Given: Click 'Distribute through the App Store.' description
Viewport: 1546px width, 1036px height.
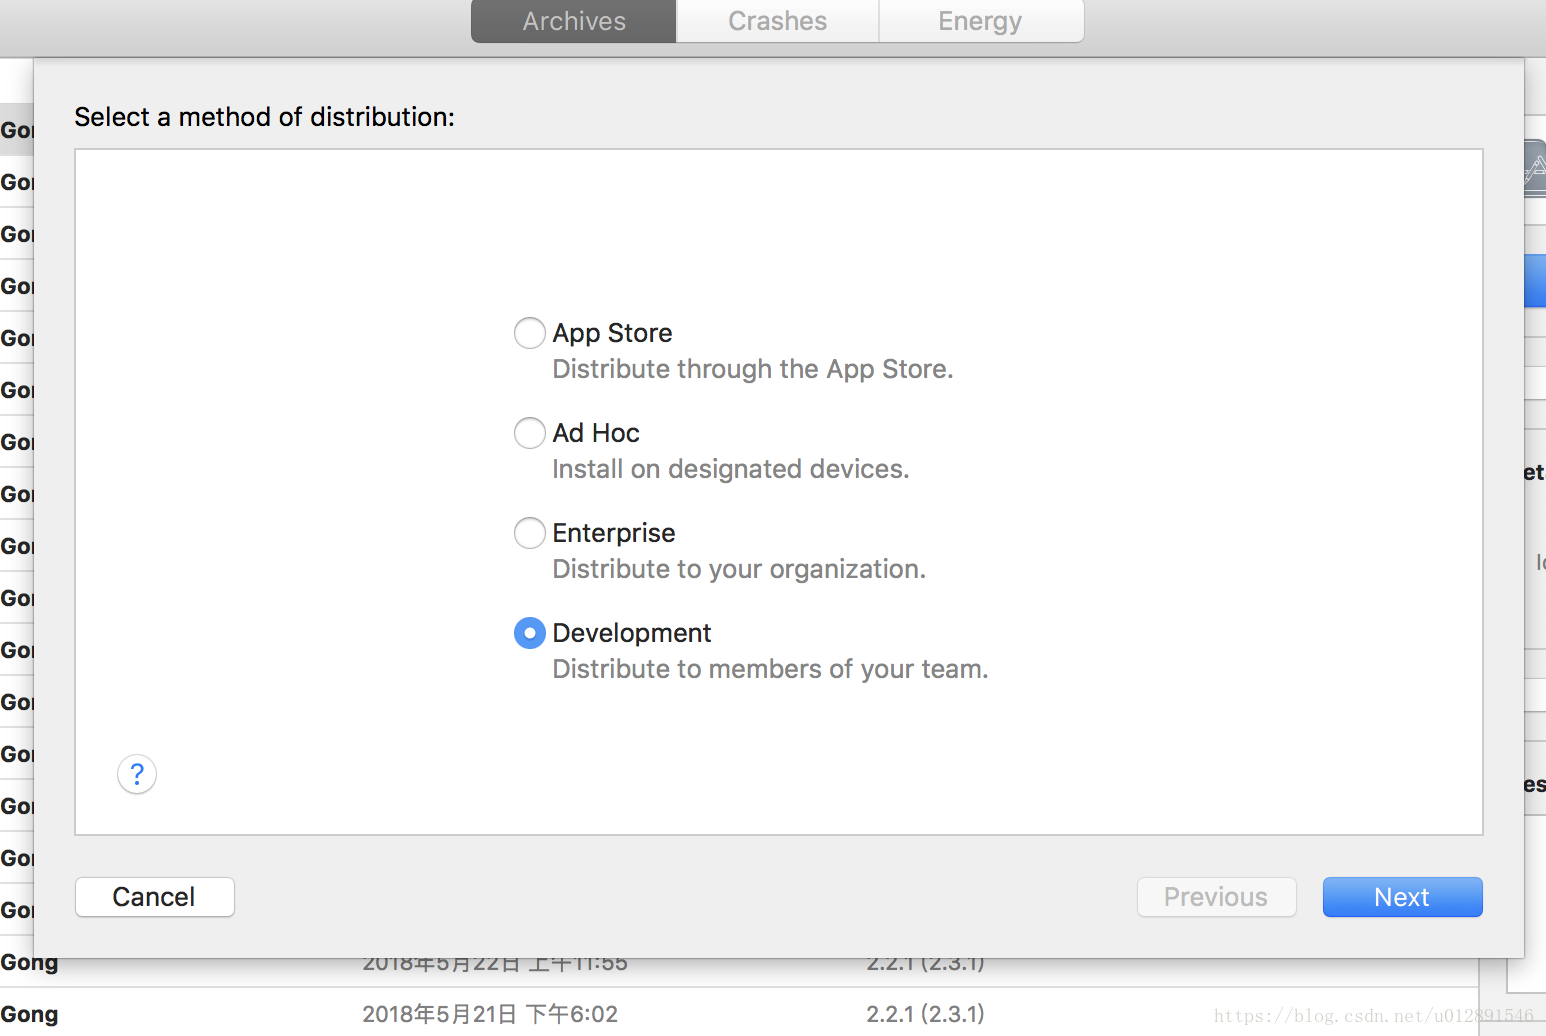Looking at the screenshot, I should tap(753, 369).
